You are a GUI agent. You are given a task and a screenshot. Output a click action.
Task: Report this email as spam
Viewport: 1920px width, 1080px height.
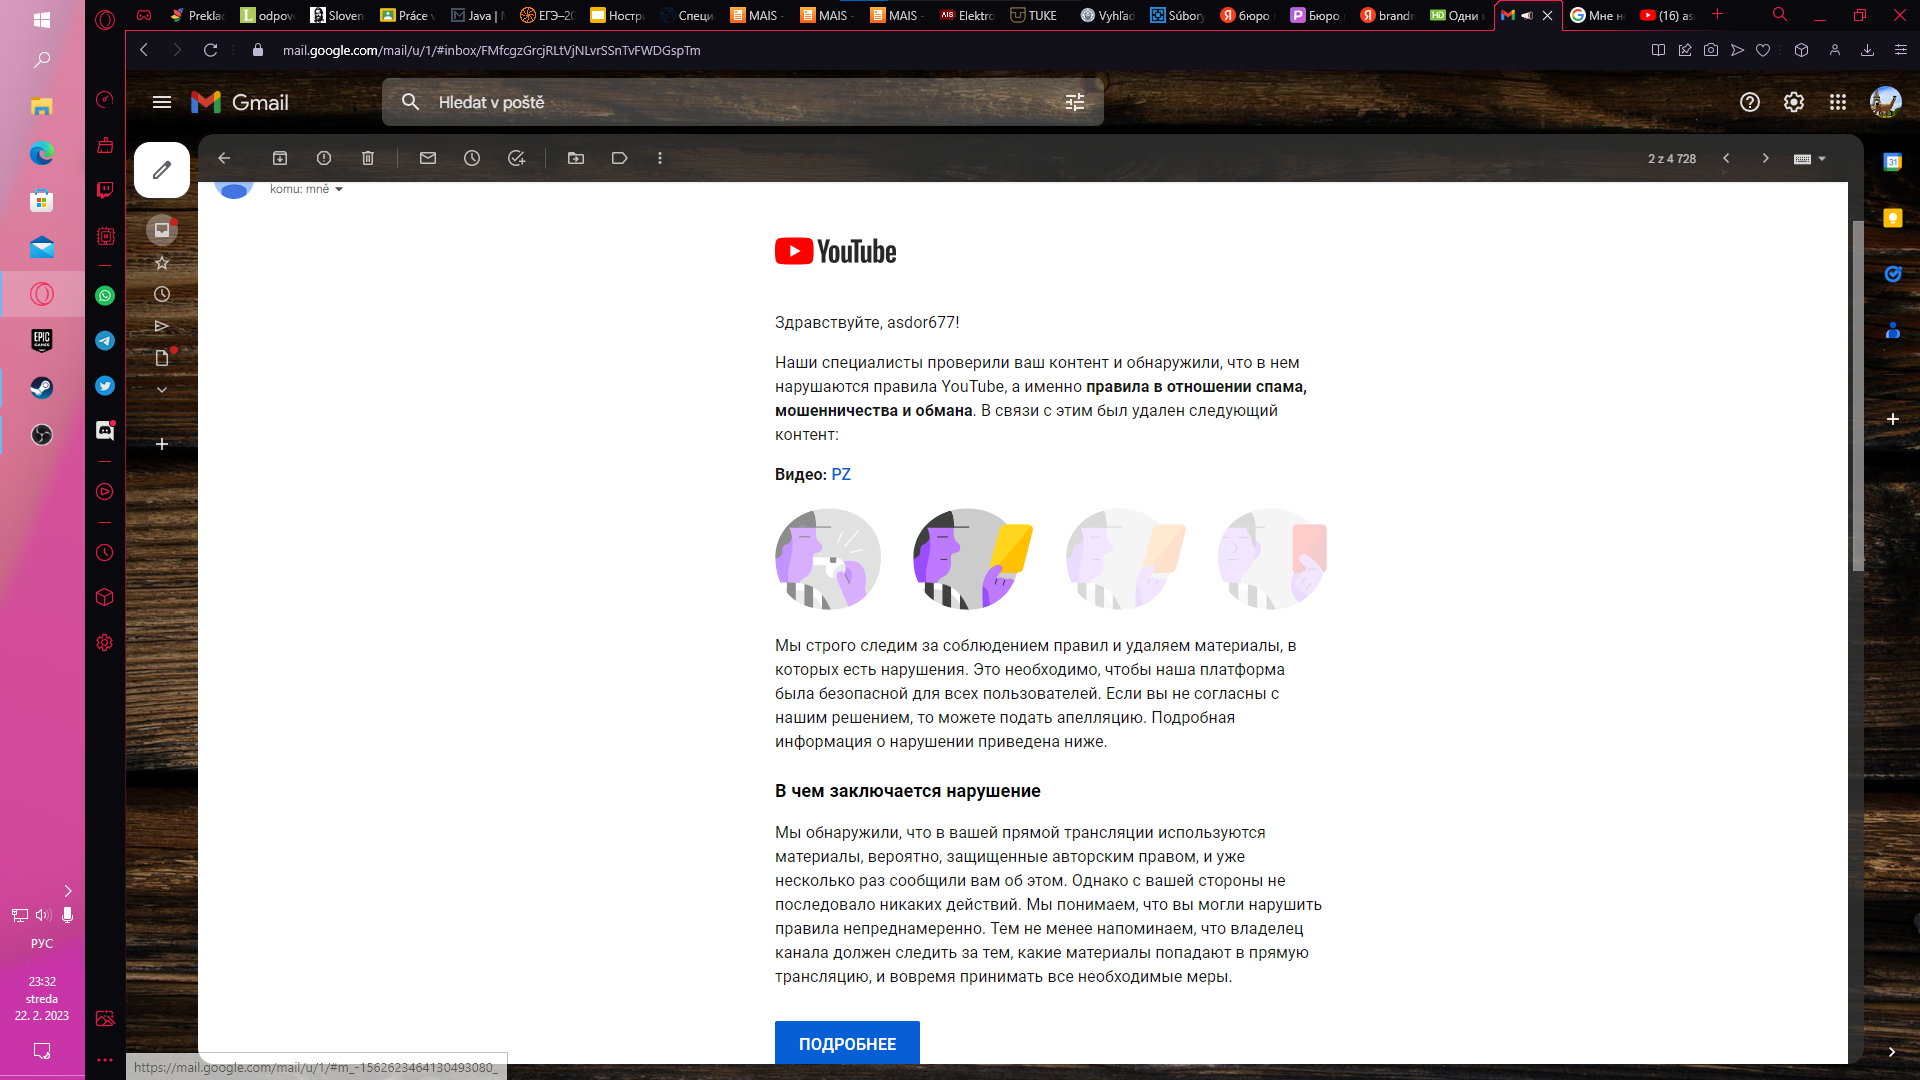point(324,158)
